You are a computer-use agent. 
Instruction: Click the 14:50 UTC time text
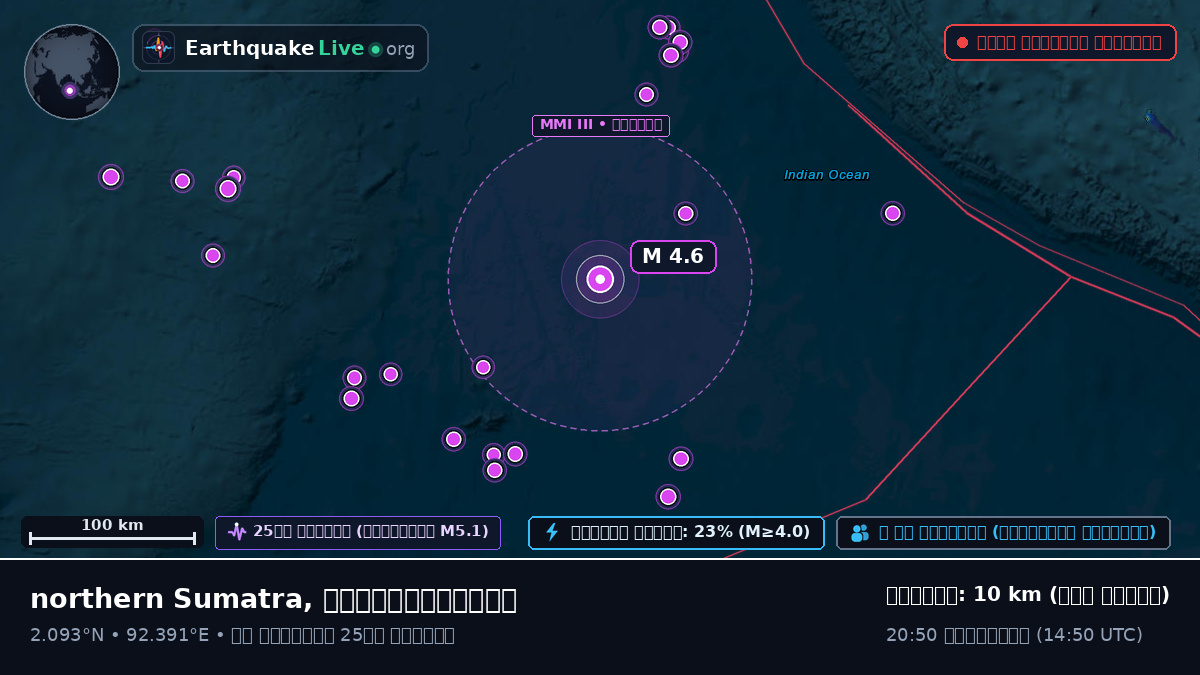[x=1089, y=635]
